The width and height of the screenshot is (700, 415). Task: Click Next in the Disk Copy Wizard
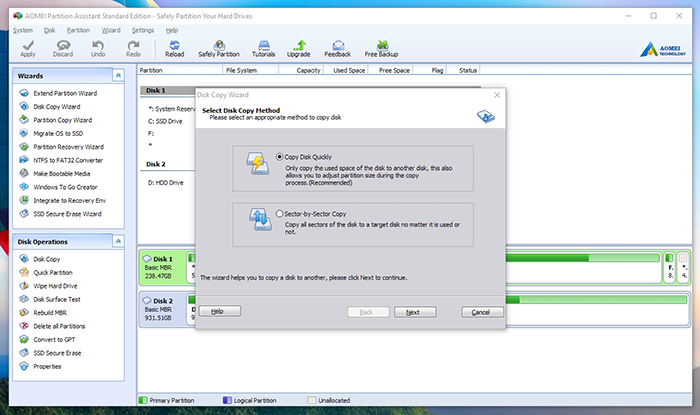tap(415, 312)
